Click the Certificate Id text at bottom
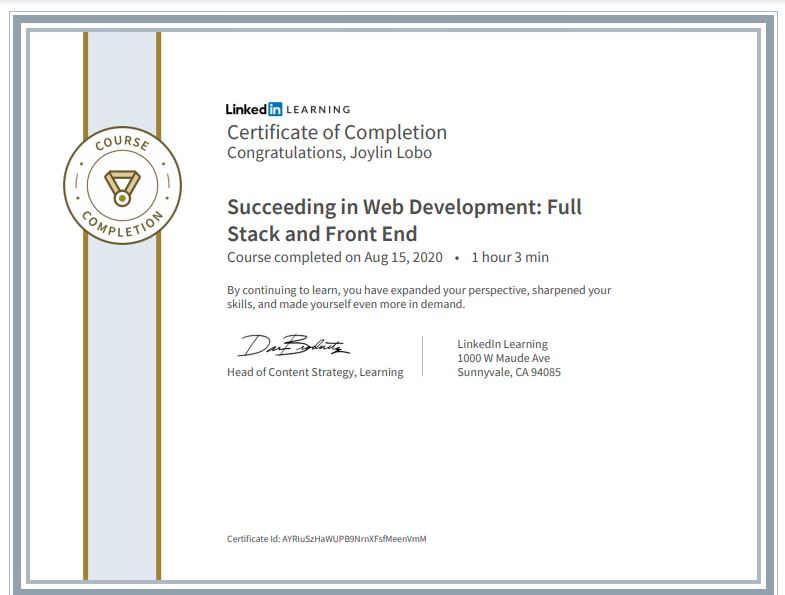 [x=326, y=539]
